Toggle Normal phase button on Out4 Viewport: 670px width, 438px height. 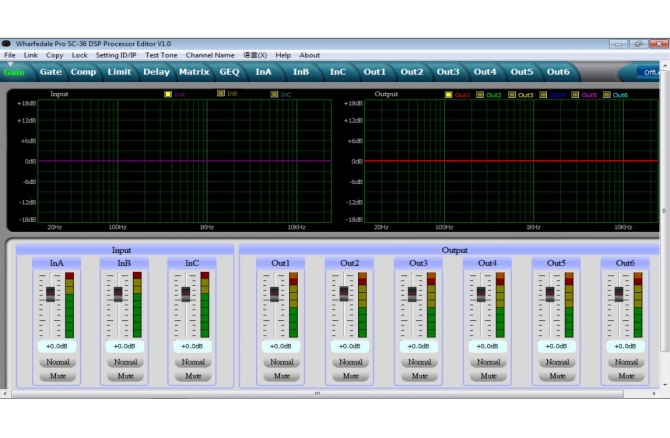(x=488, y=362)
